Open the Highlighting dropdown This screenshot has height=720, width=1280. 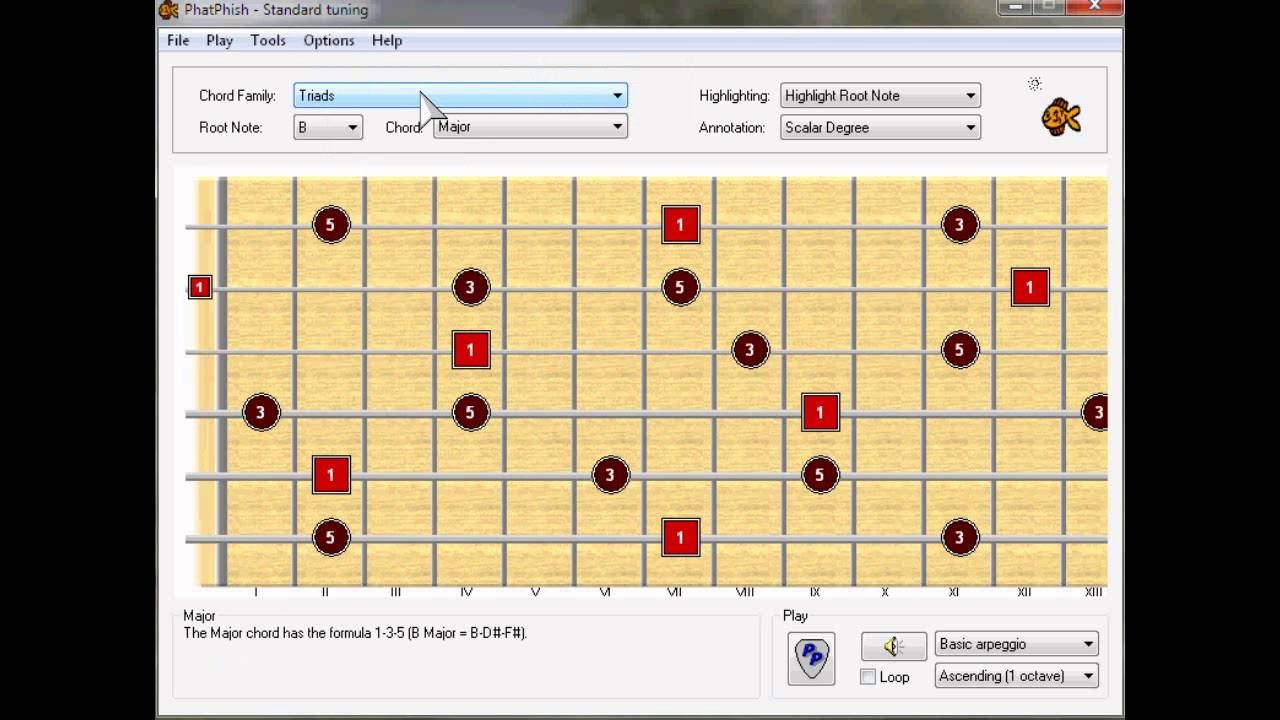coord(880,96)
